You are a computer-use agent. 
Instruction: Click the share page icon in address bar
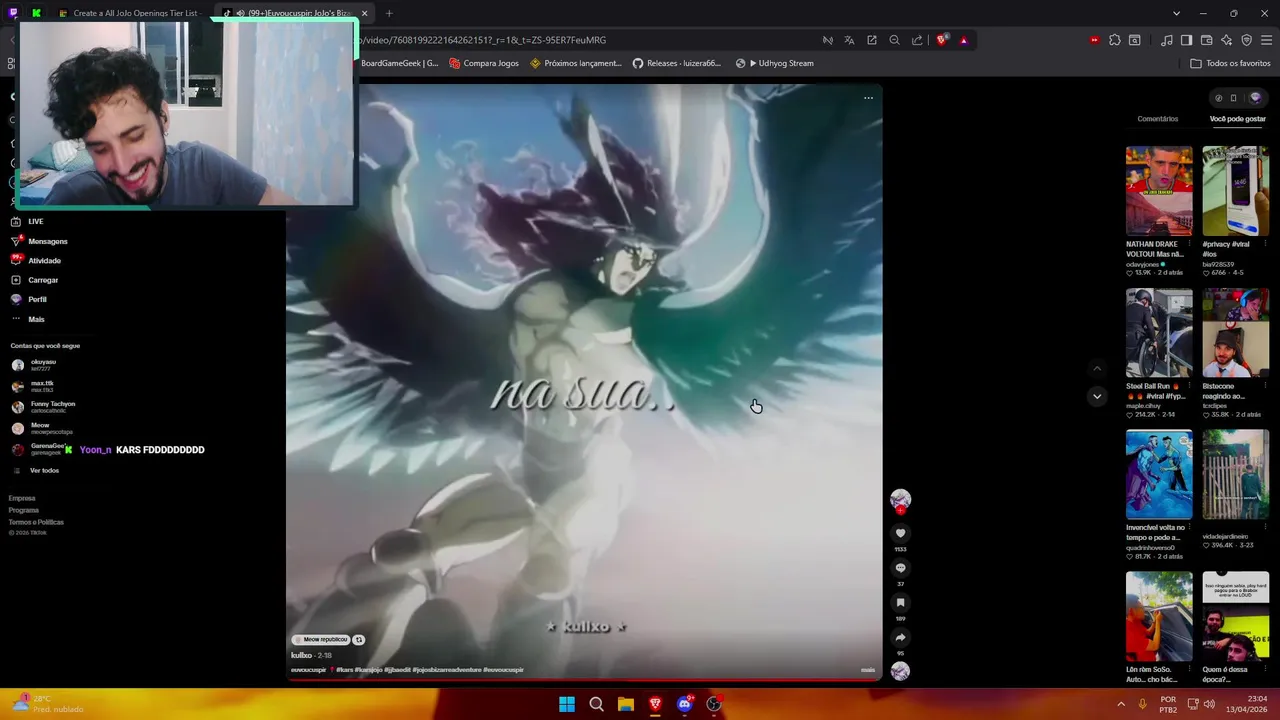click(917, 40)
